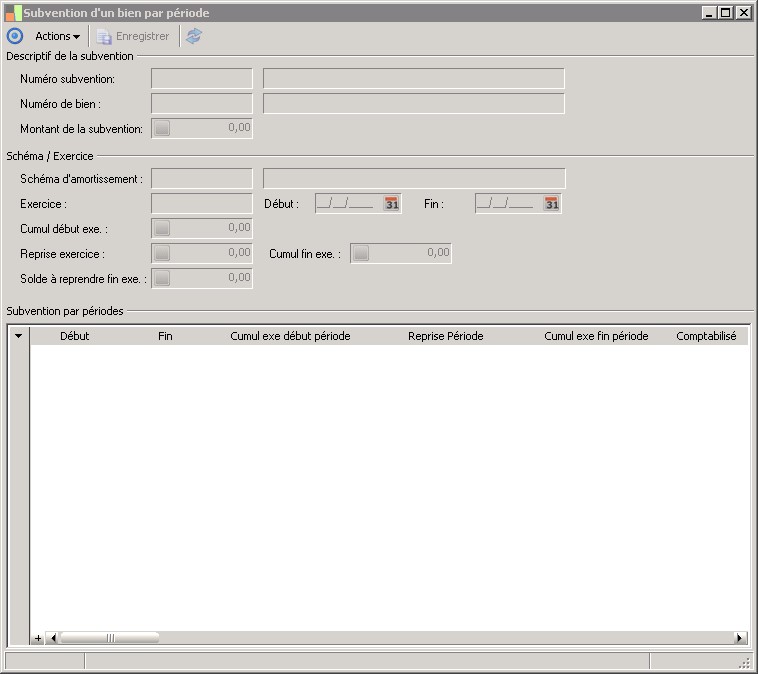Viewport: 758px width, 674px height.
Task: Sort by the Début column header
Action: pos(74,336)
